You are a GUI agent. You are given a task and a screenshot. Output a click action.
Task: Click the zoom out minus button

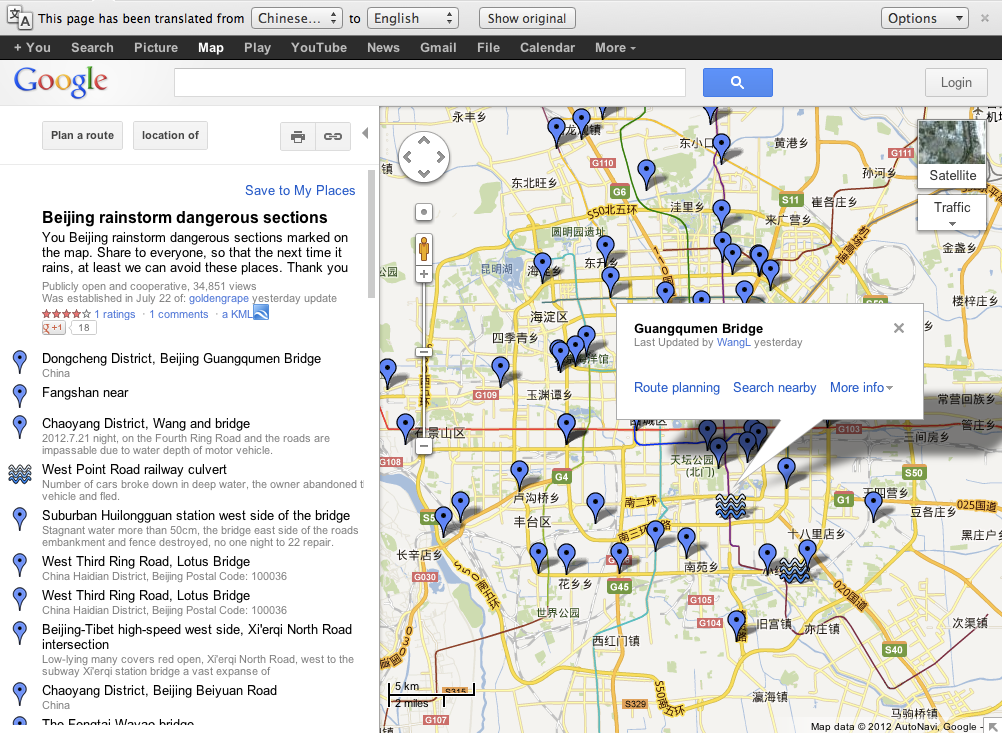[424, 447]
